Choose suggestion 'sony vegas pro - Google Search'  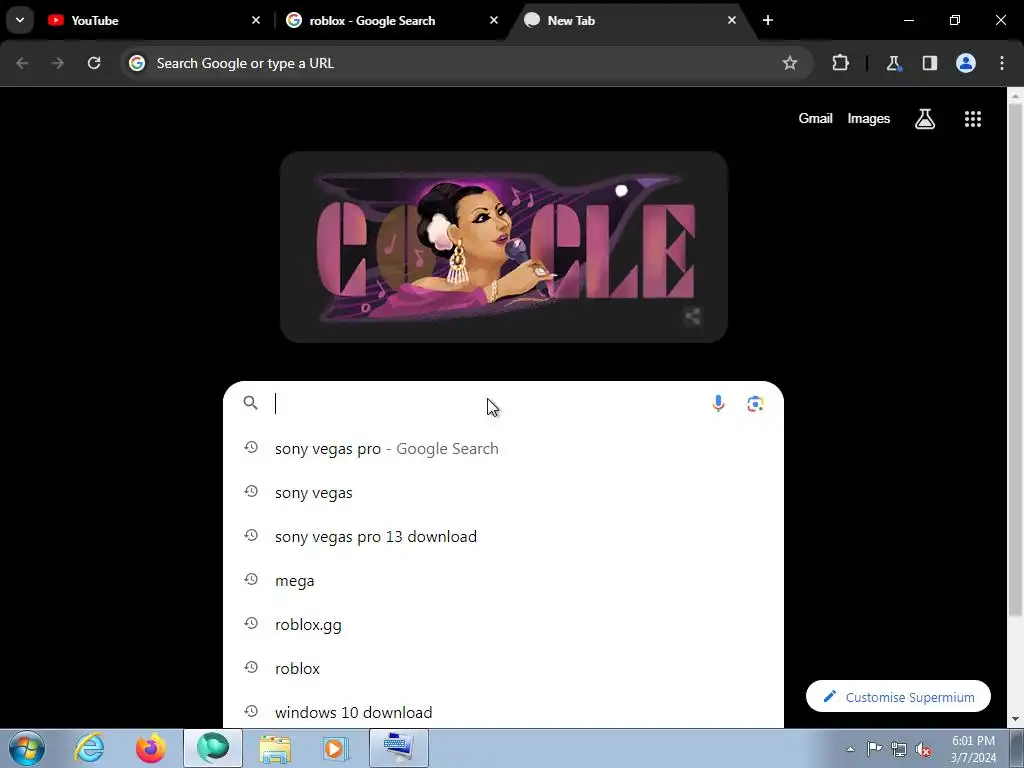(x=504, y=449)
